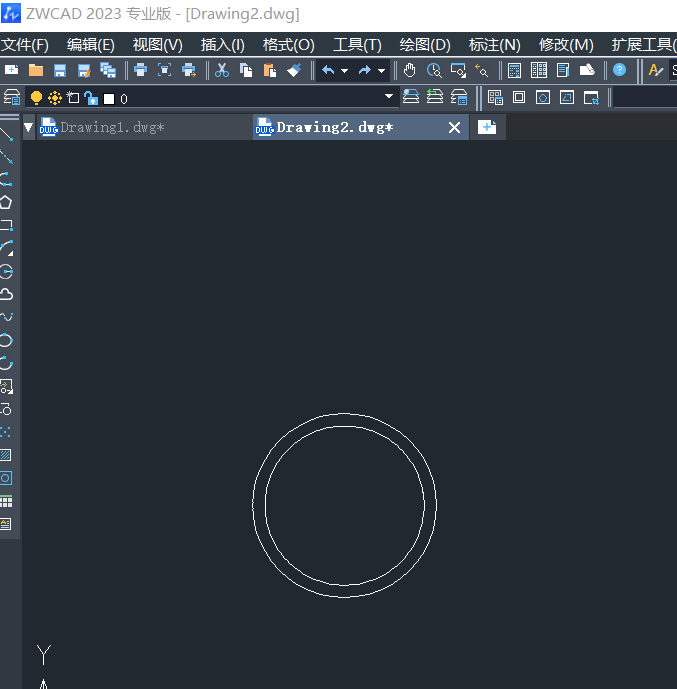677x689 pixels.
Task: Expand the document tab list triangle
Action: point(29,127)
